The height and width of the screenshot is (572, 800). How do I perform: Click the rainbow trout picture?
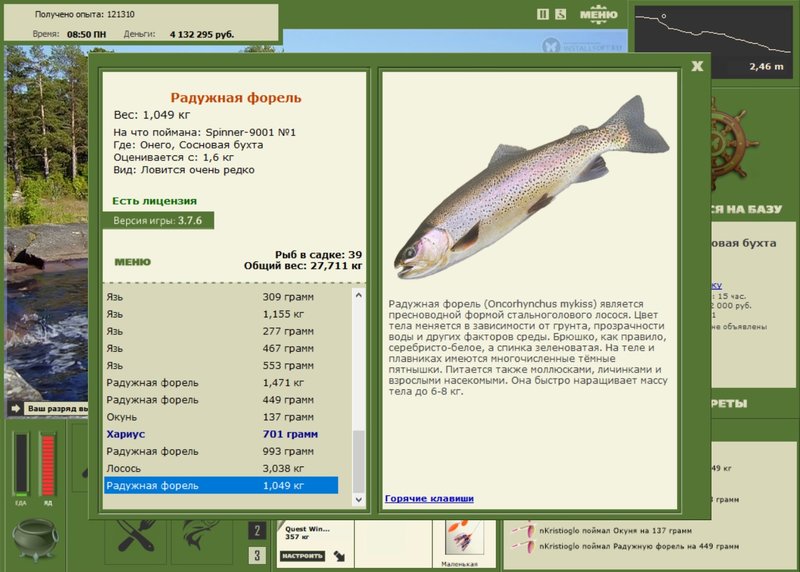point(531,187)
